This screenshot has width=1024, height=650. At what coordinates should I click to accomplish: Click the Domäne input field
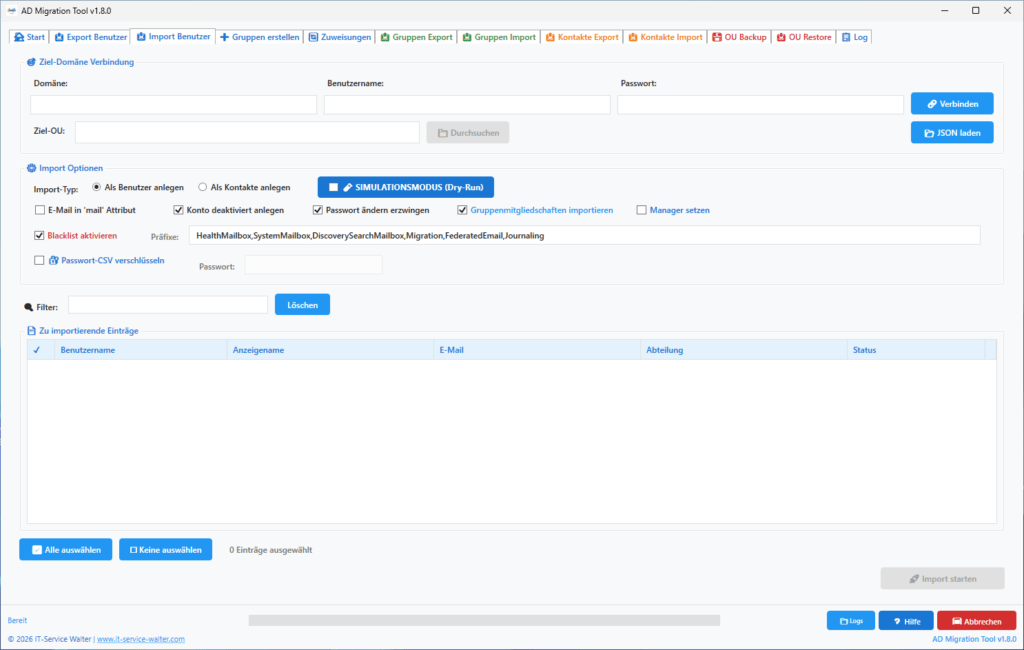pyautogui.click(x=173, y=105)
